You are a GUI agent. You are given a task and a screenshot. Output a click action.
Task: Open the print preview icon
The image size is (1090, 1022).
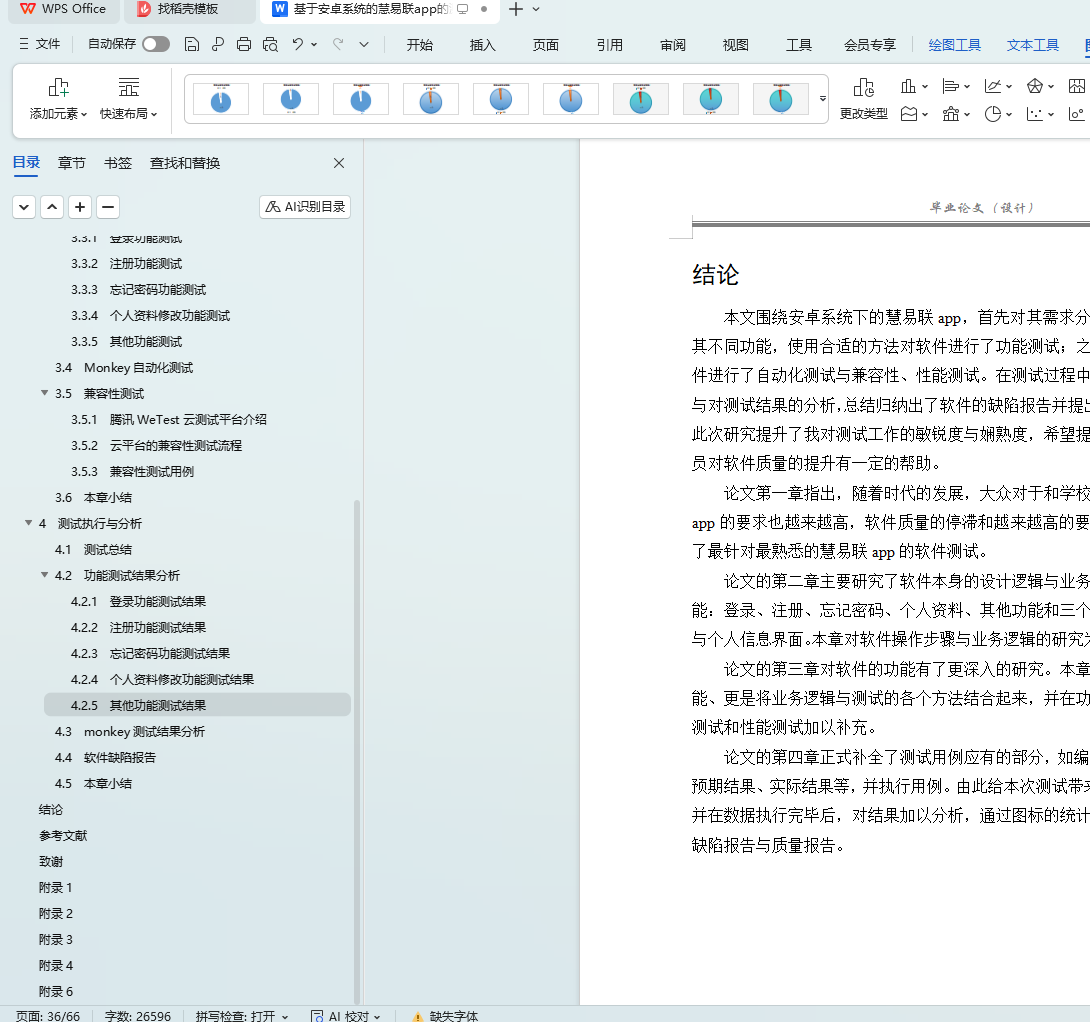(270, 44)
